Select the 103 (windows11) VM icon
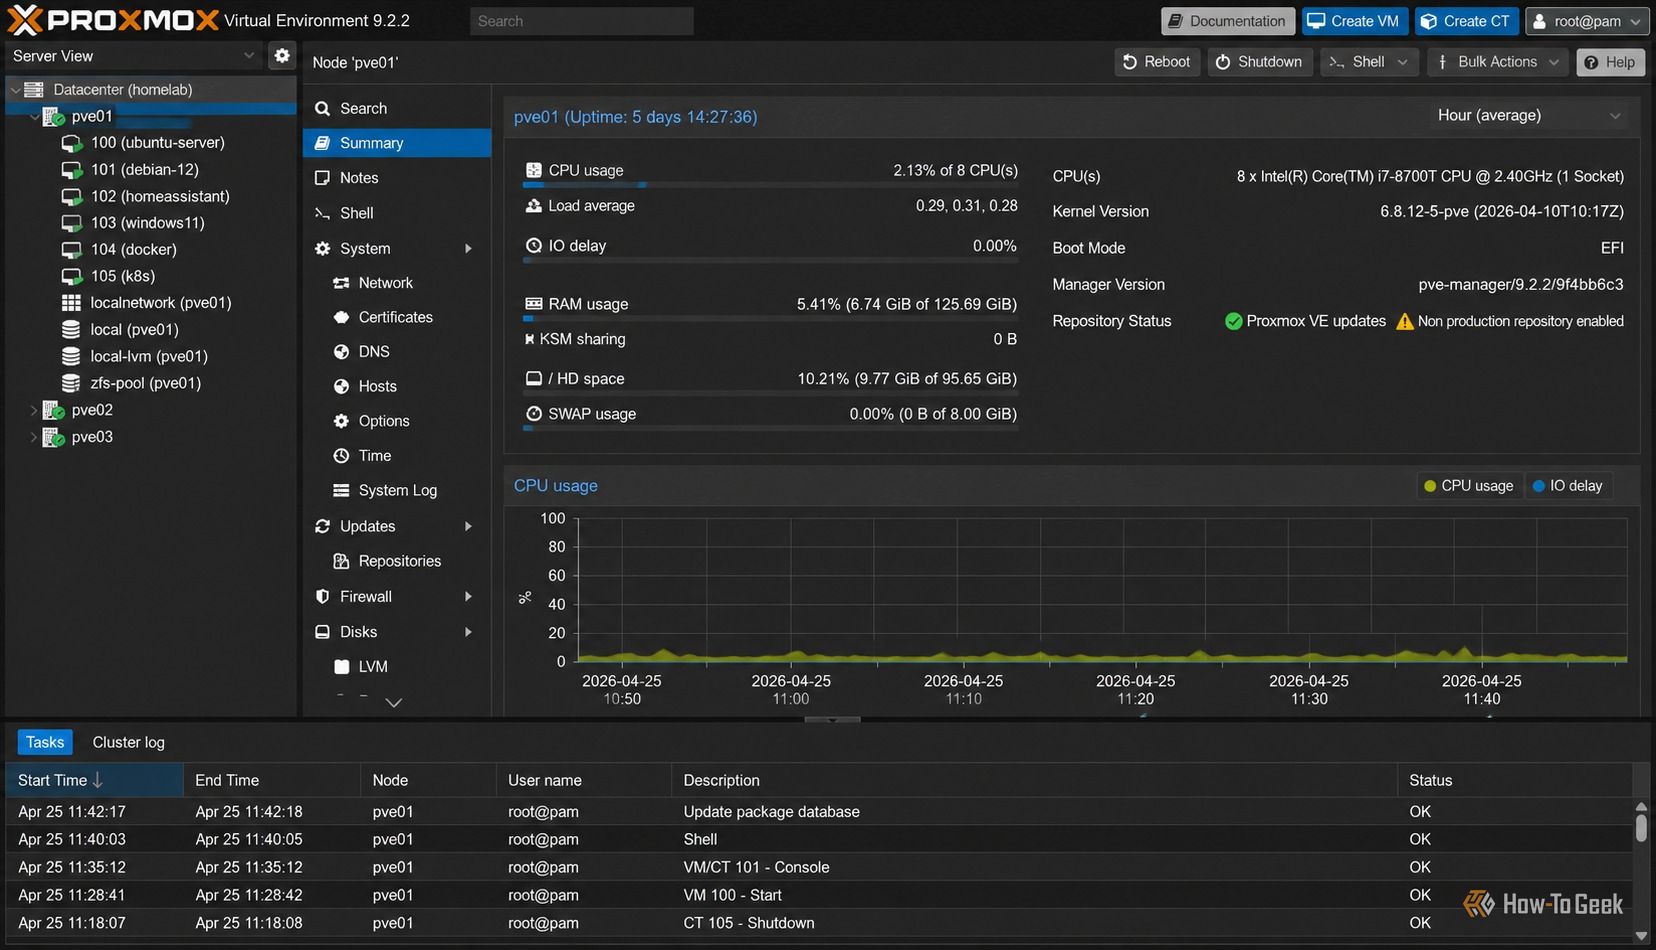Viewport: 1656px width, 950px height. point(72,223)
